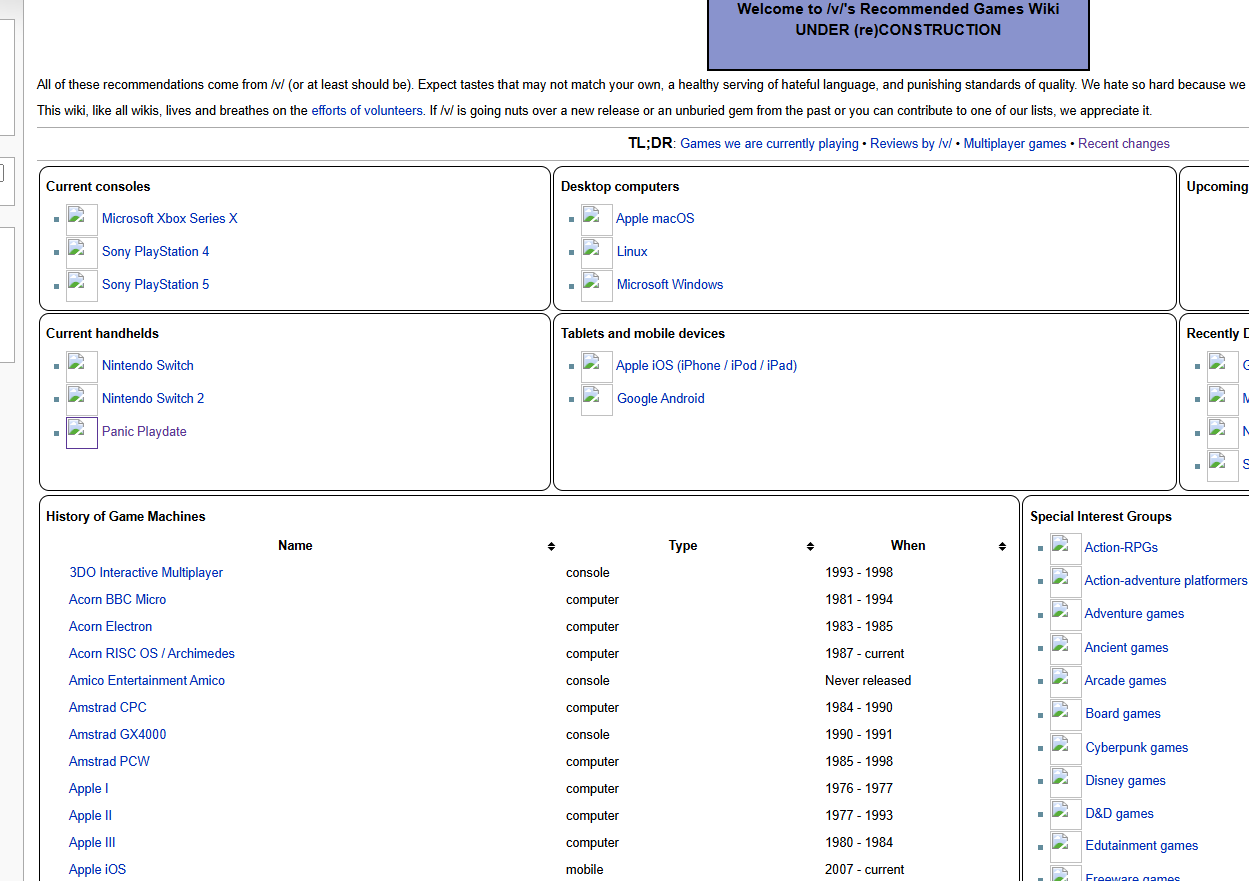Open Sony PlayStation 5 link
The image size is (1249, 881).
pos(156,285)
